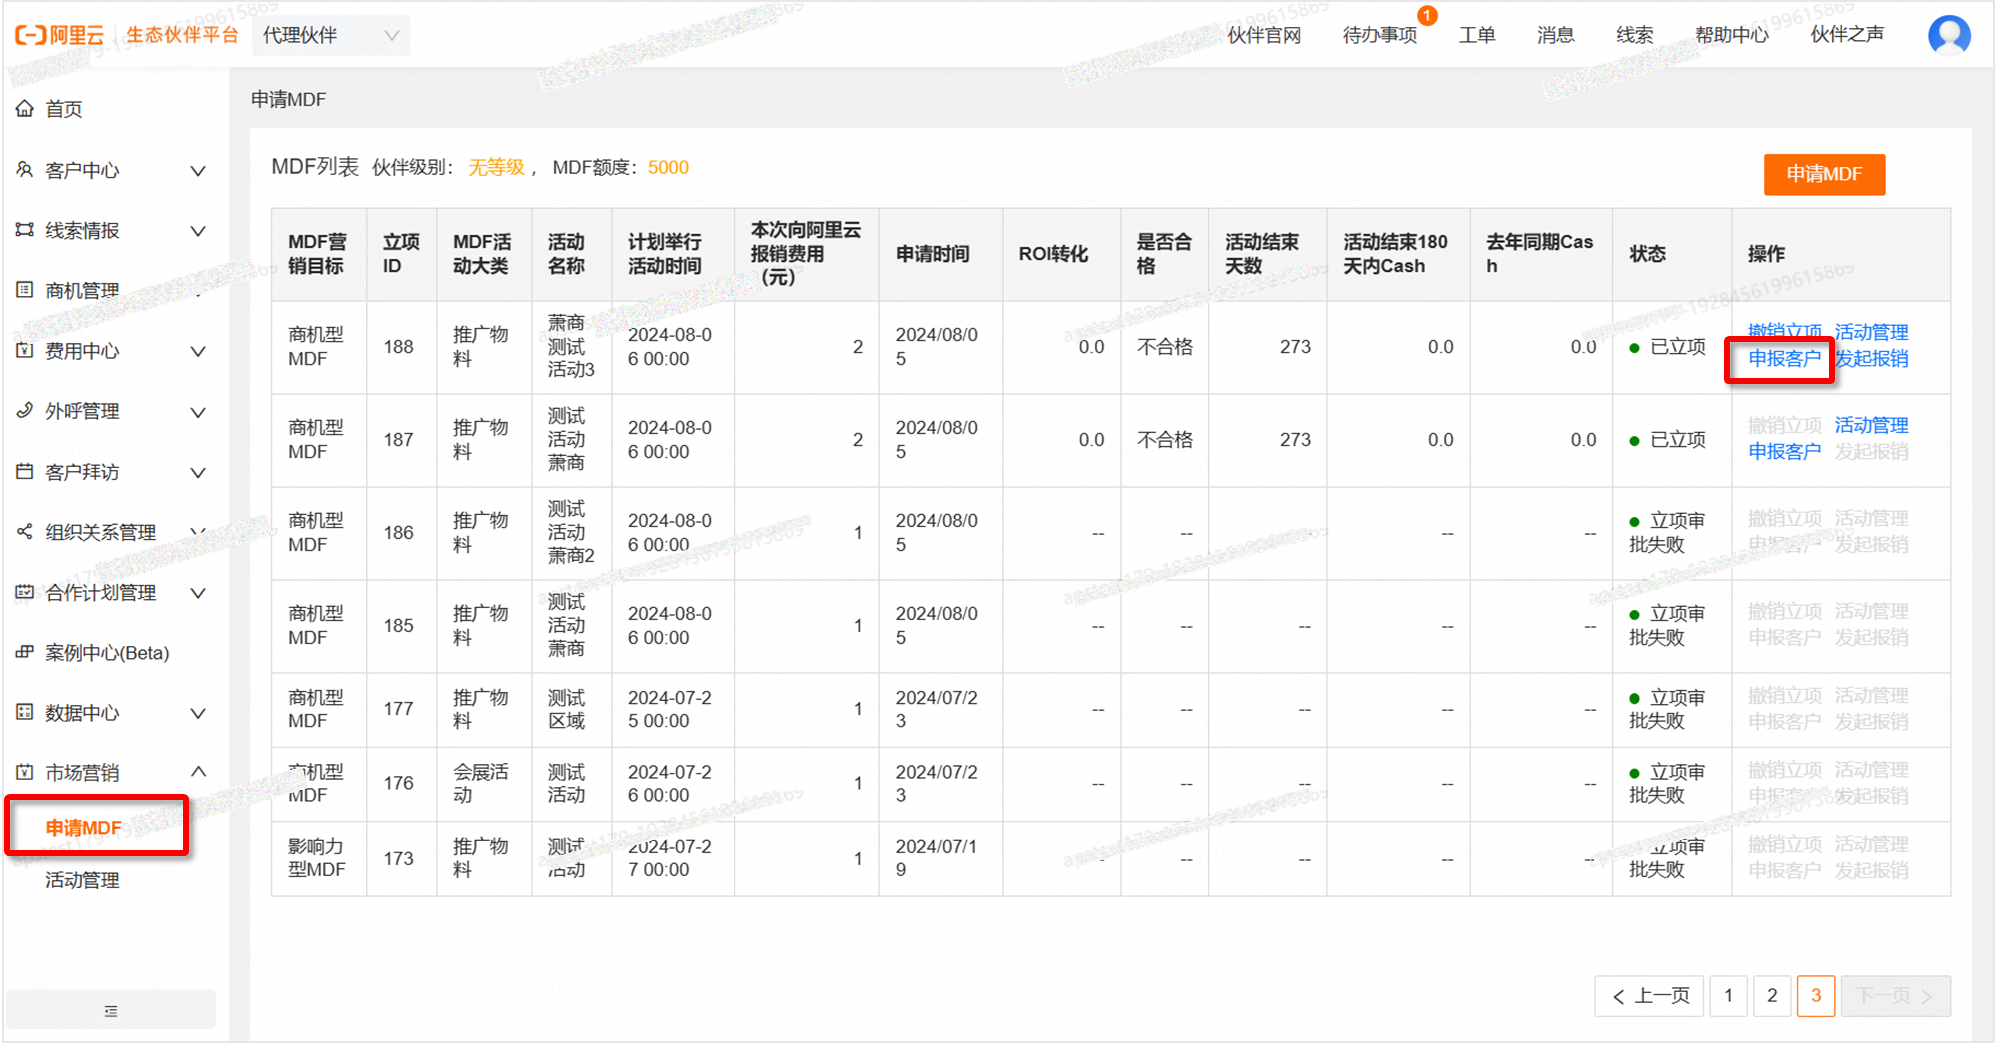This screenshot has height=1043, width=1995.
Task: Click the 费用中心 sidebar icon
Action: (x=25, y=351)
